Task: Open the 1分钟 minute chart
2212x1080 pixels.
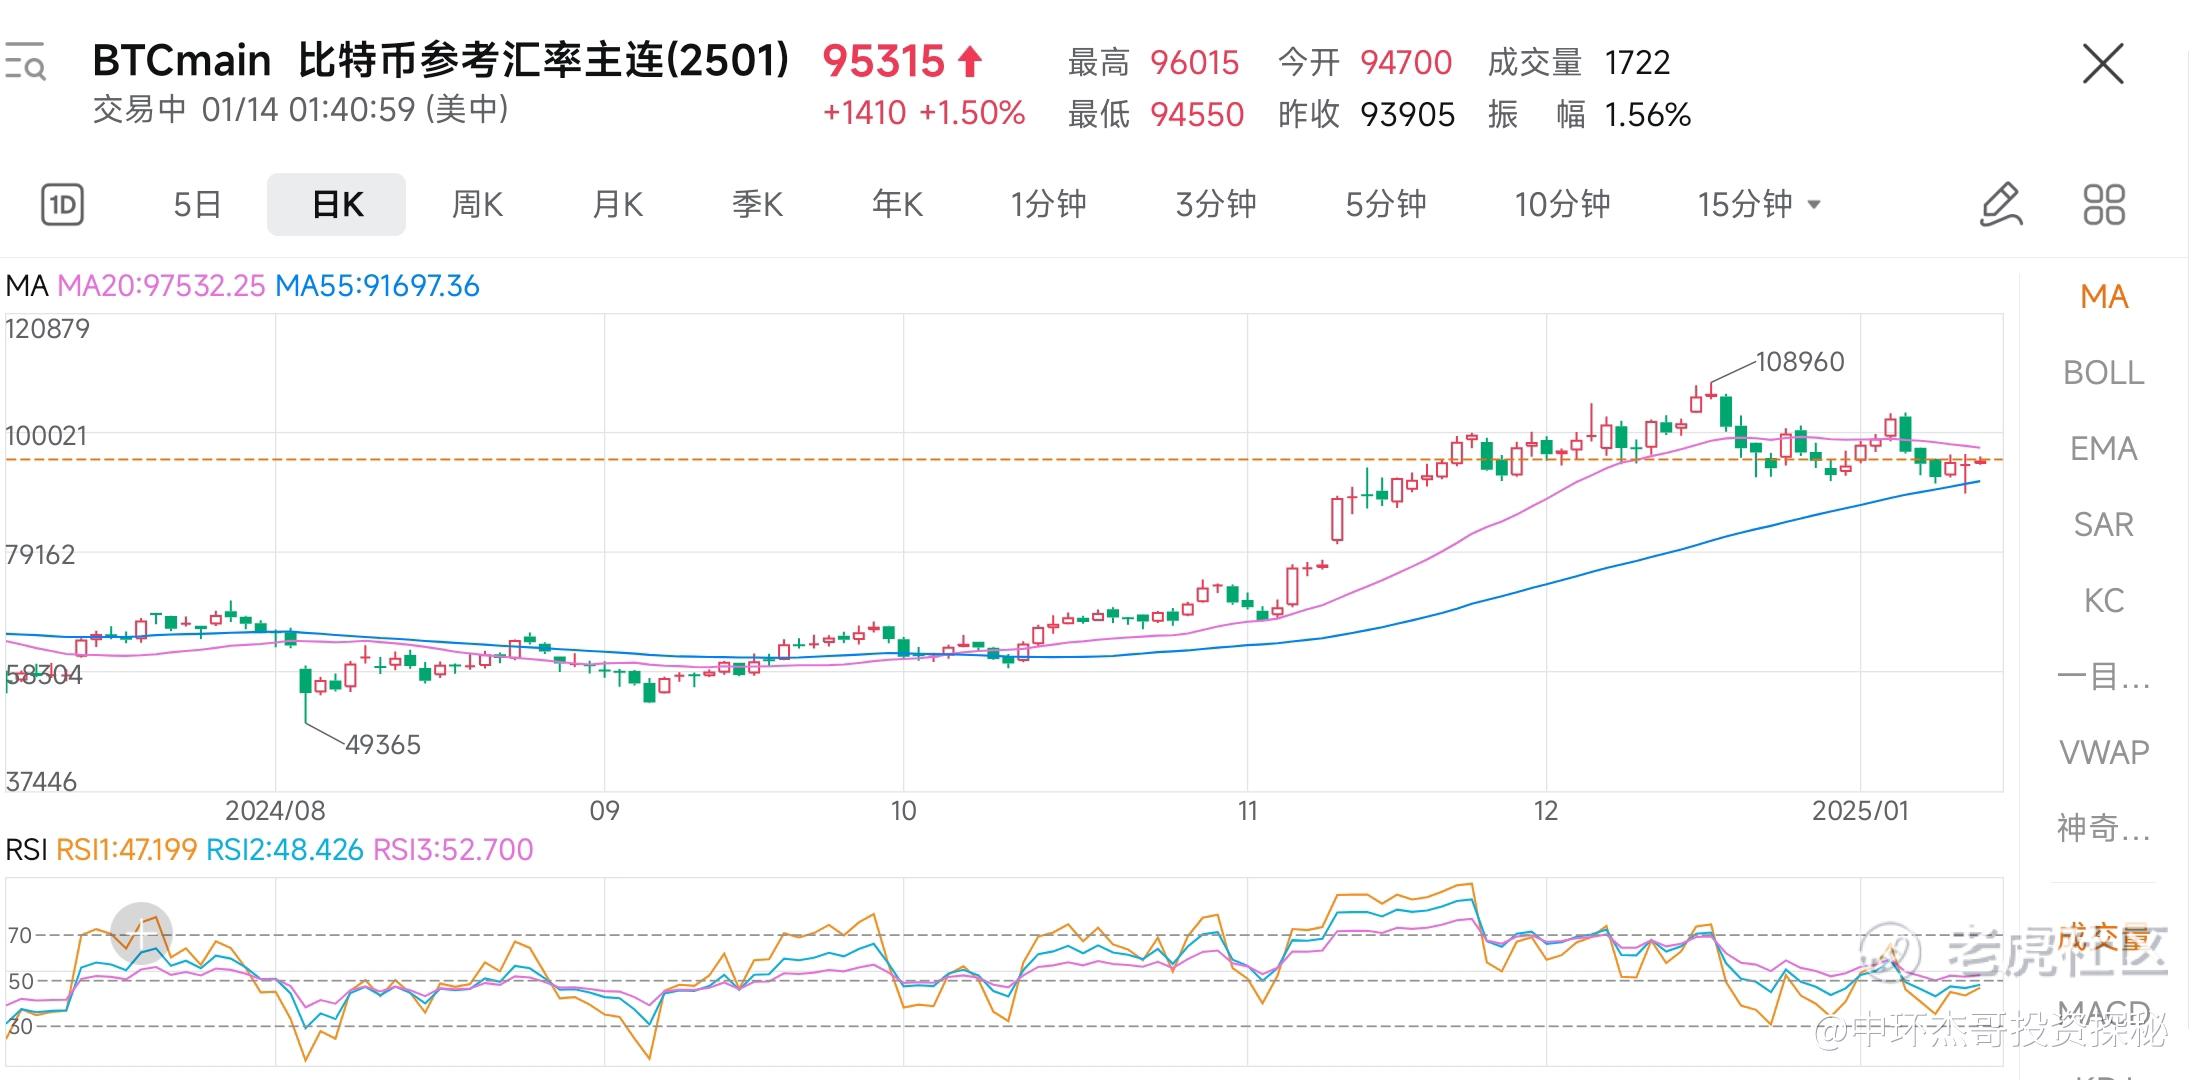Action: tap(1047, 205)
